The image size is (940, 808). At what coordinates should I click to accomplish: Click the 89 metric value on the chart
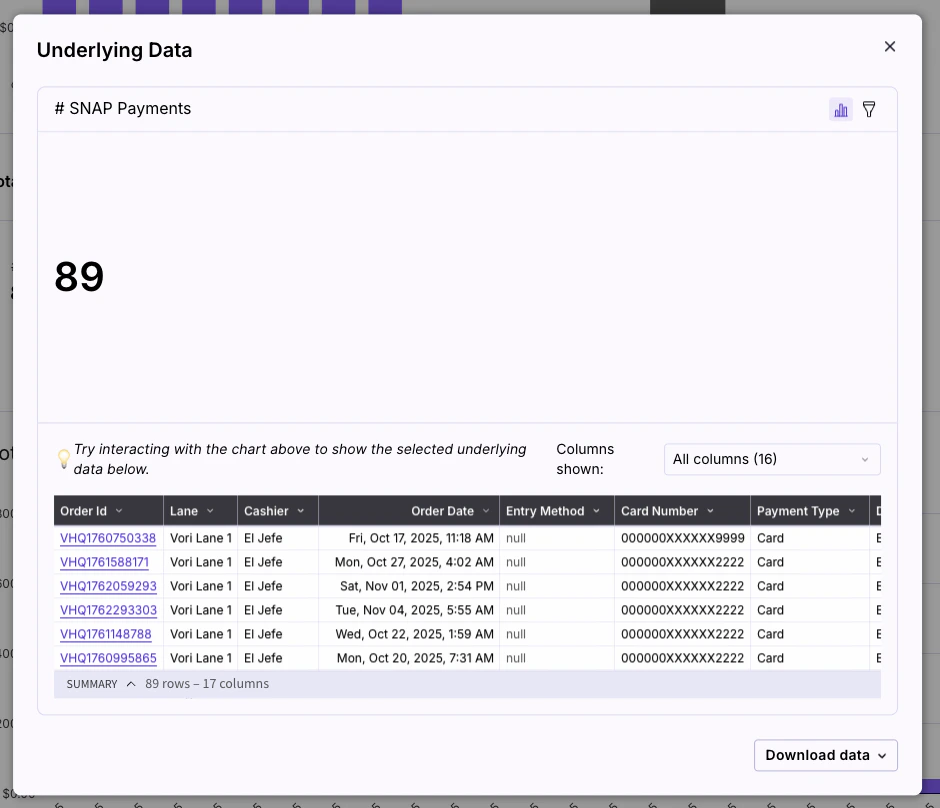78,277
